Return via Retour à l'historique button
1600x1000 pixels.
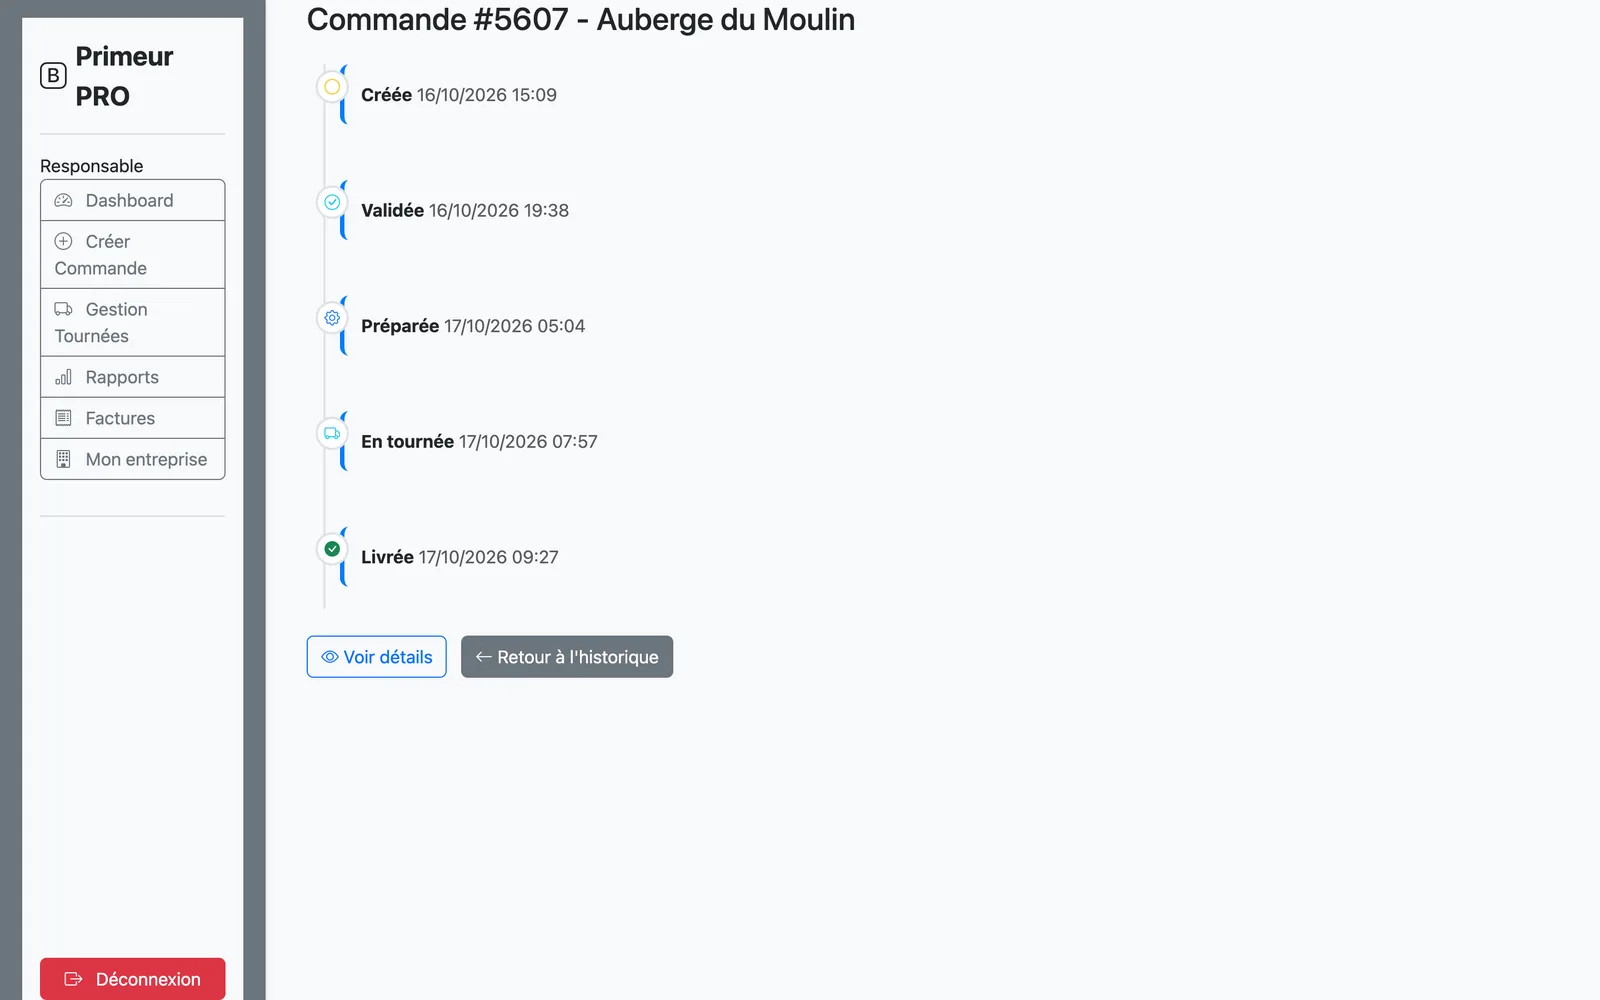567,657
